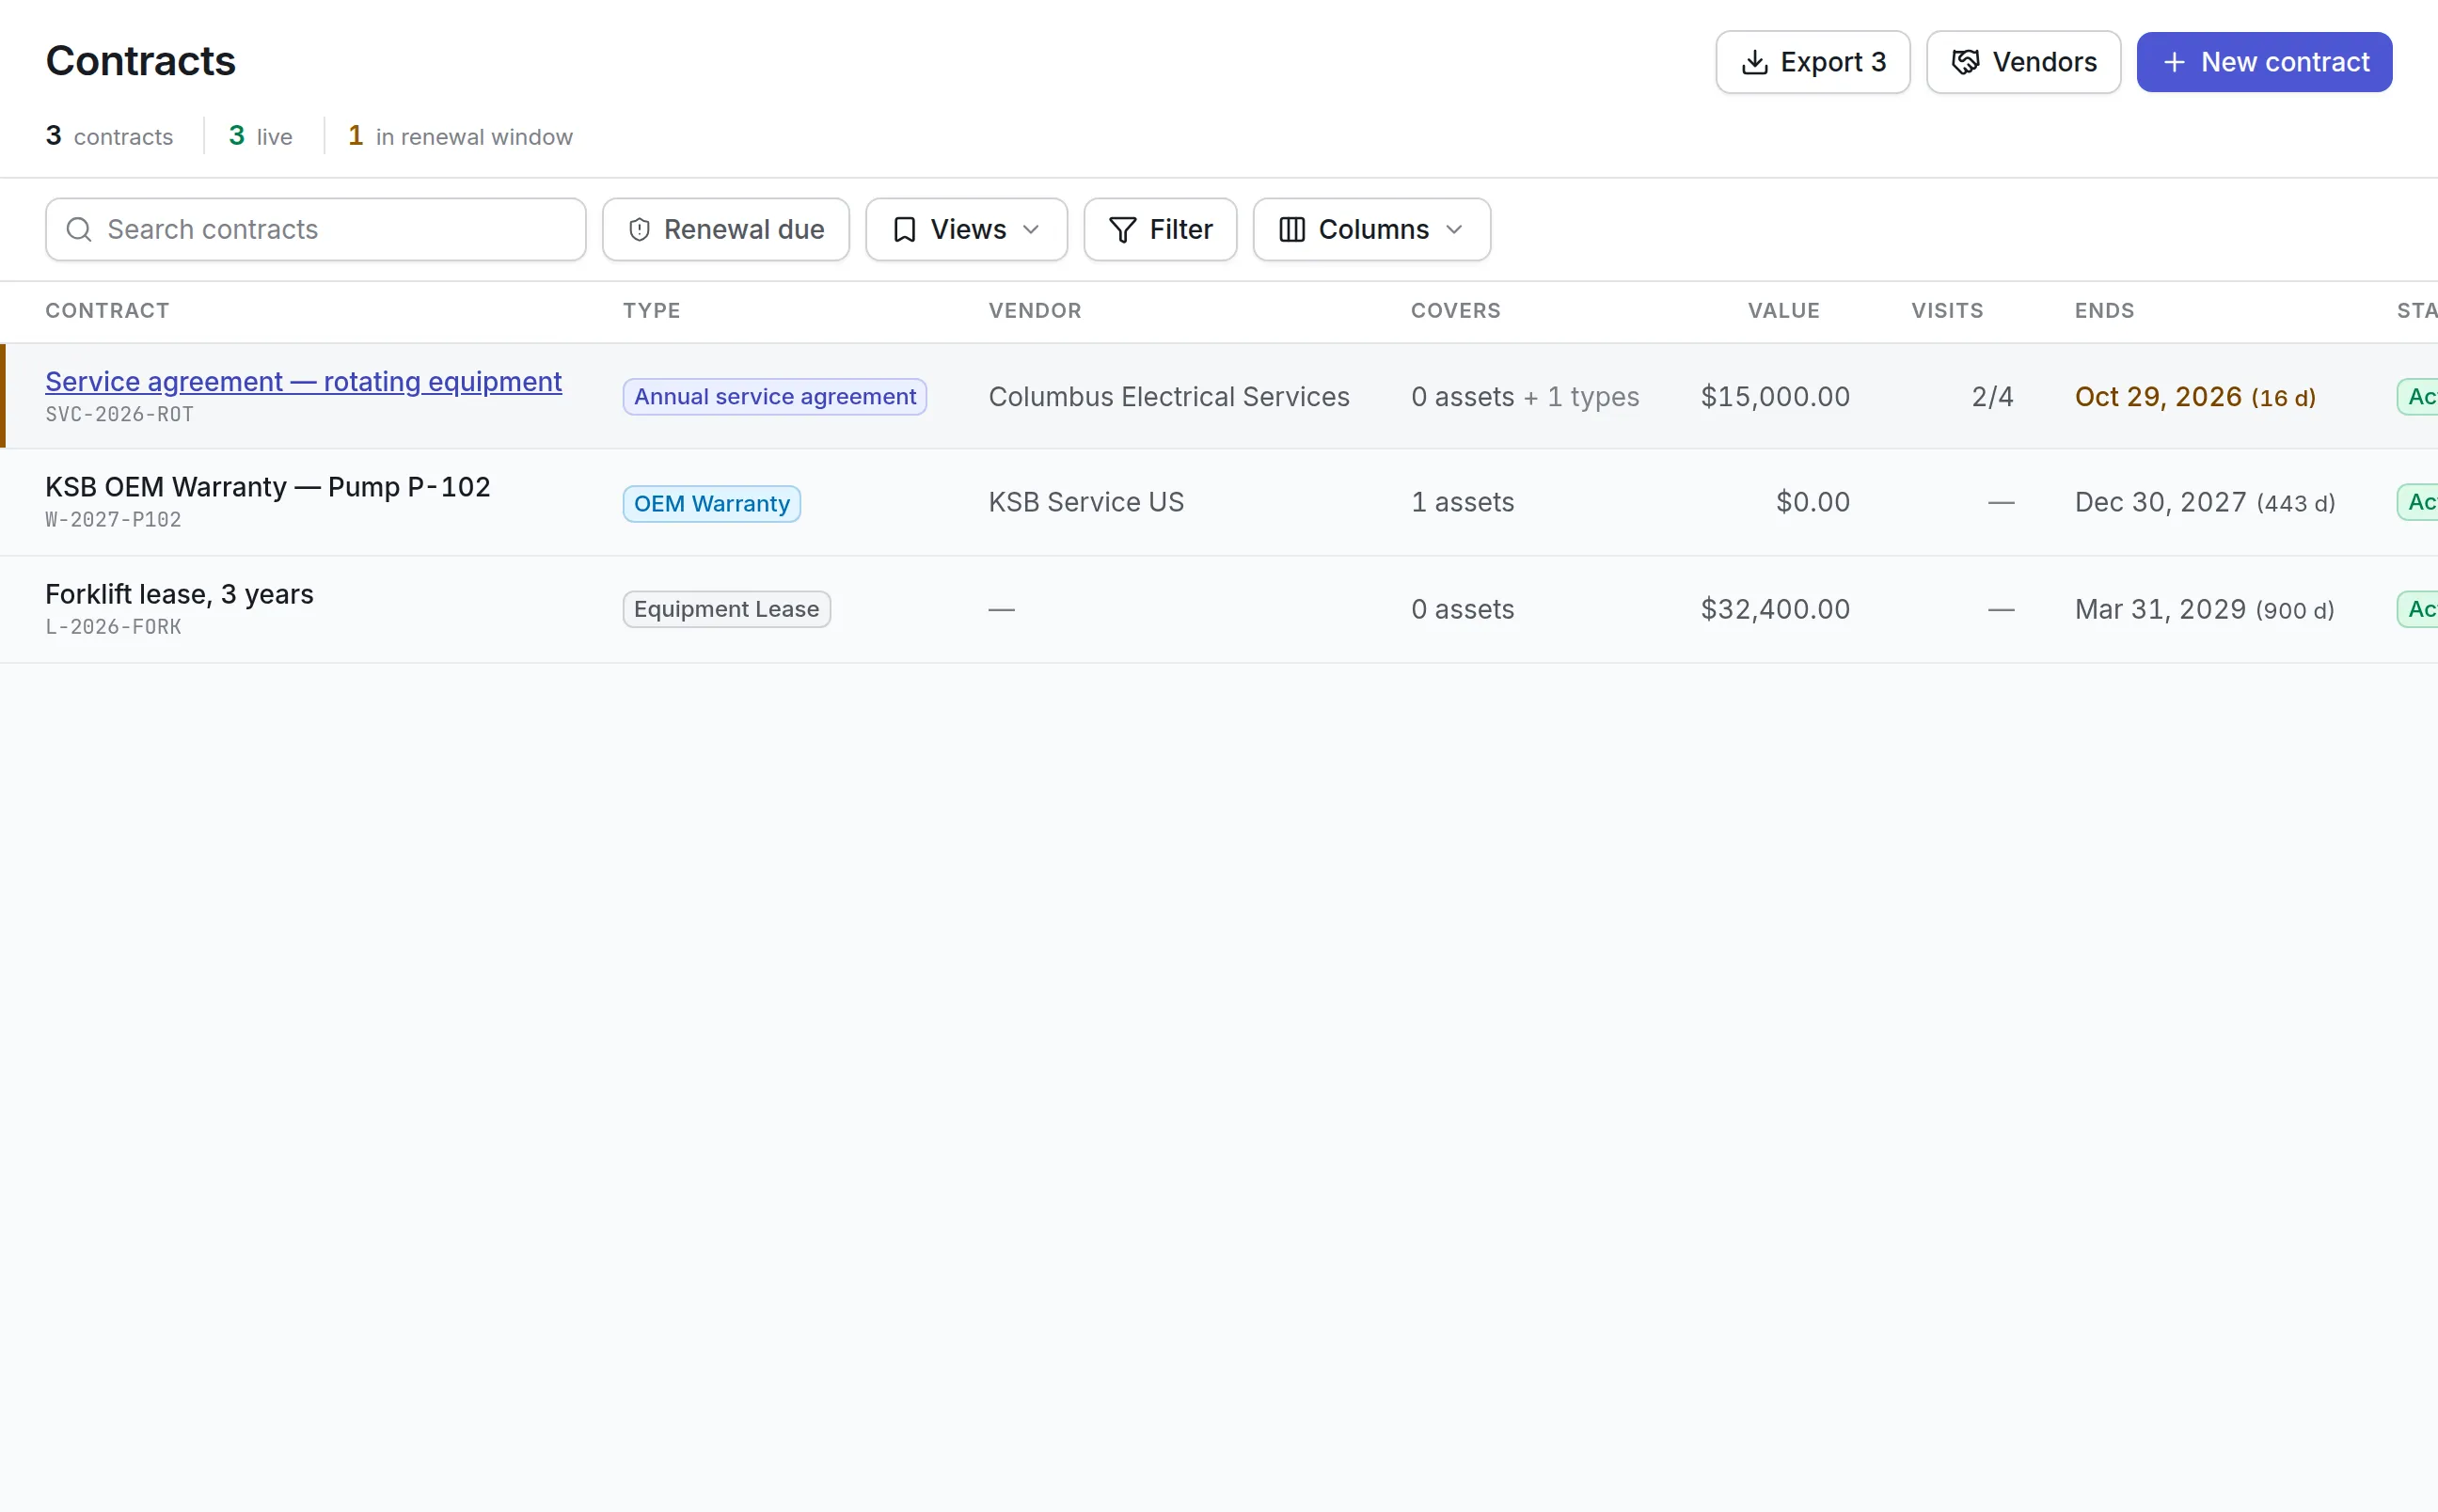Focus the Search contracts field
This screenshot has width=2438, height=1512.
click(x=315, y=230)
